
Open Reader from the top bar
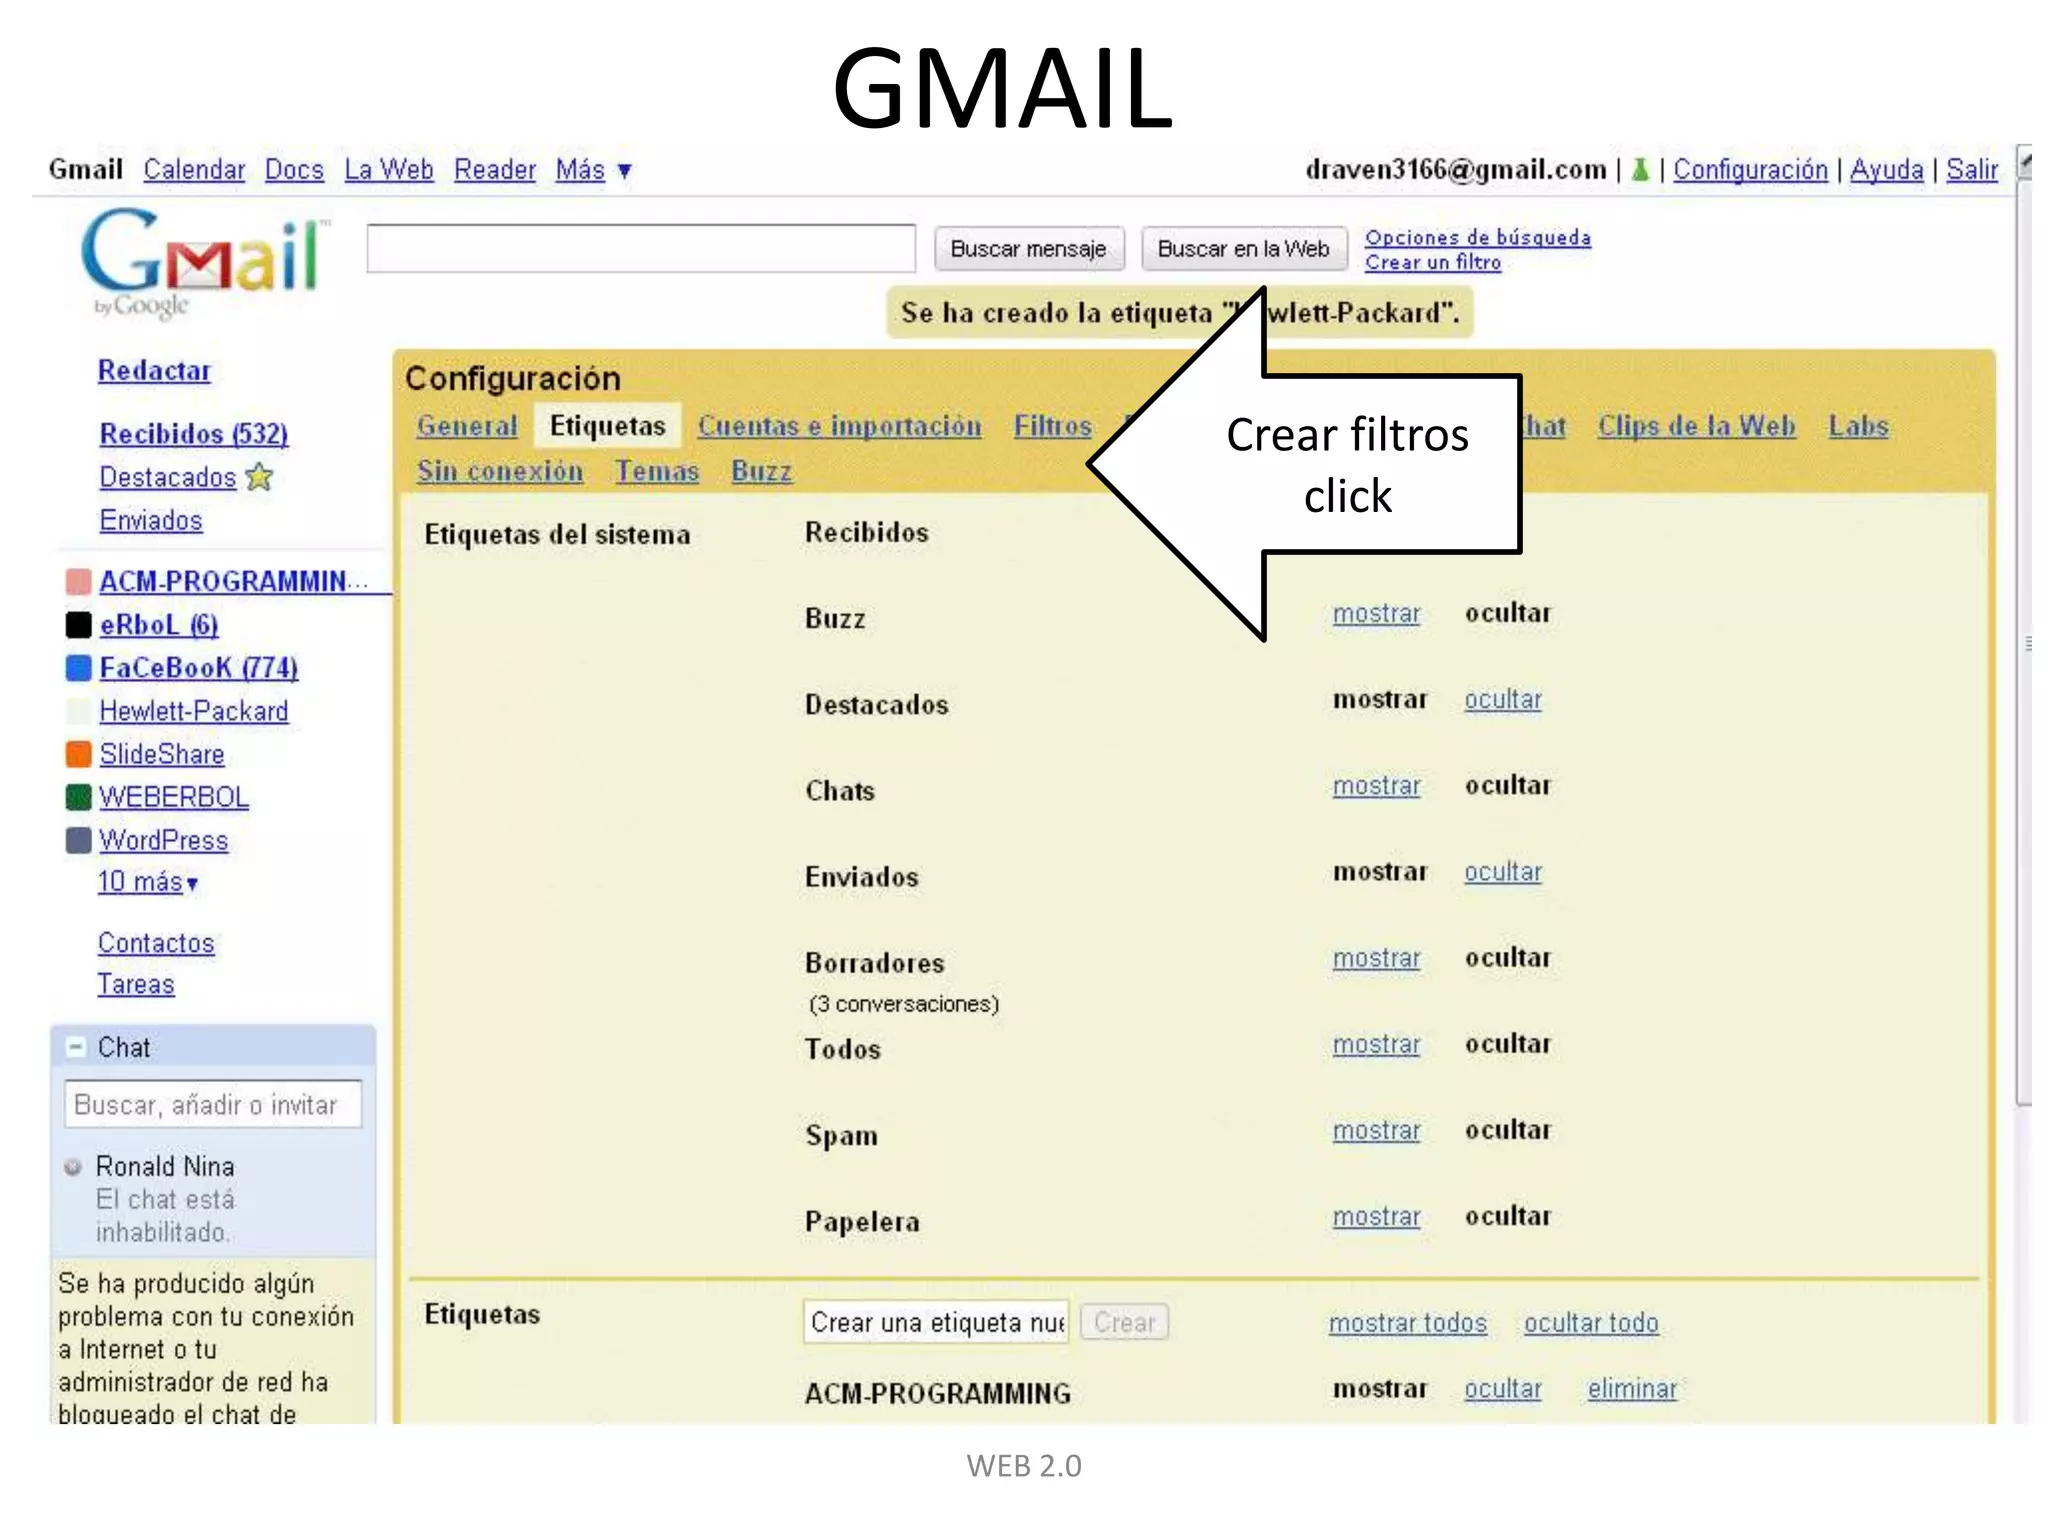pyautogui.click(x=495, y=170)
